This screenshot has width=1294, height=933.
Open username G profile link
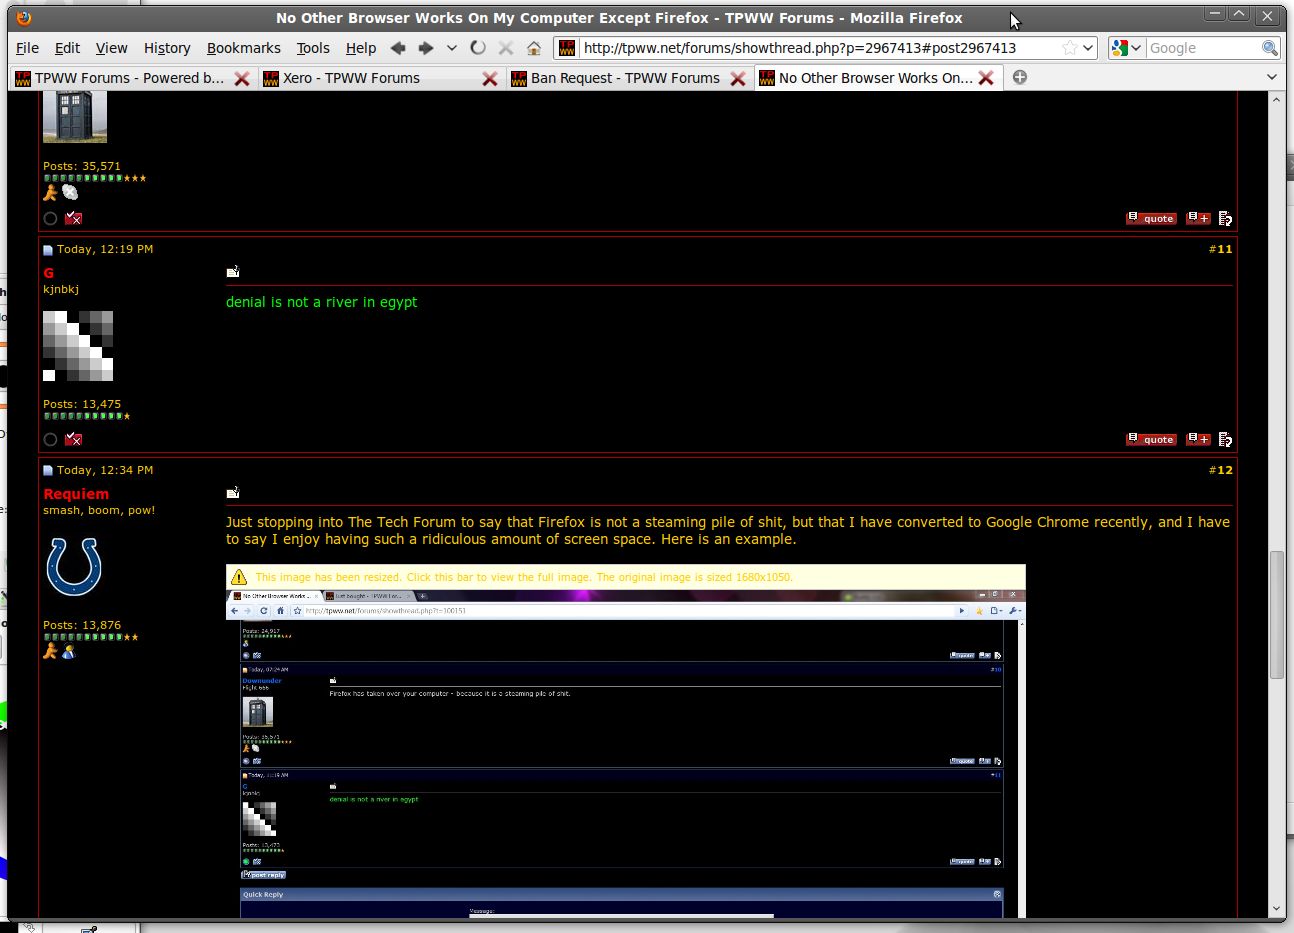click(49, 273)
